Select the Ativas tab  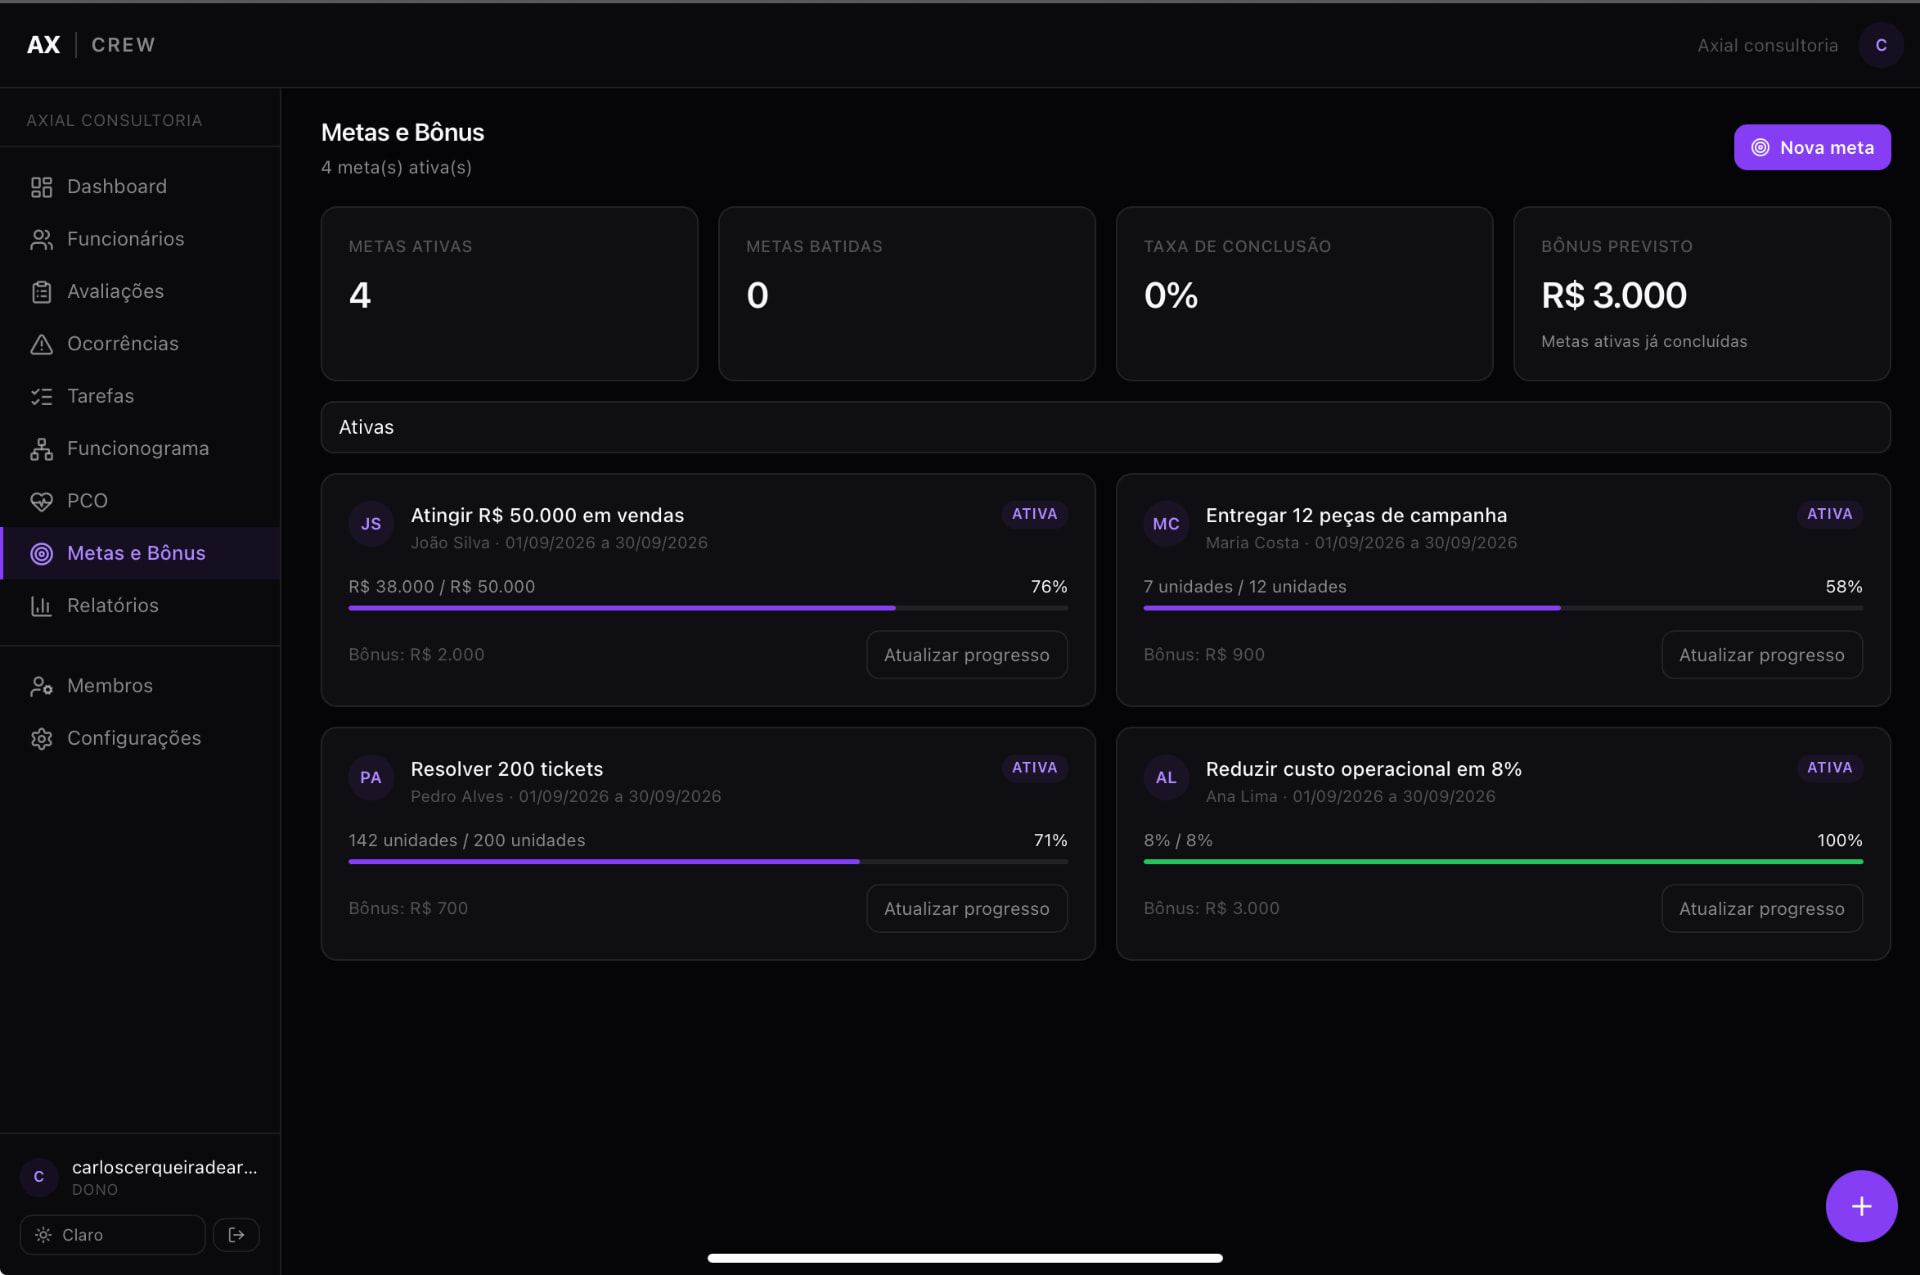click(366, 427)
